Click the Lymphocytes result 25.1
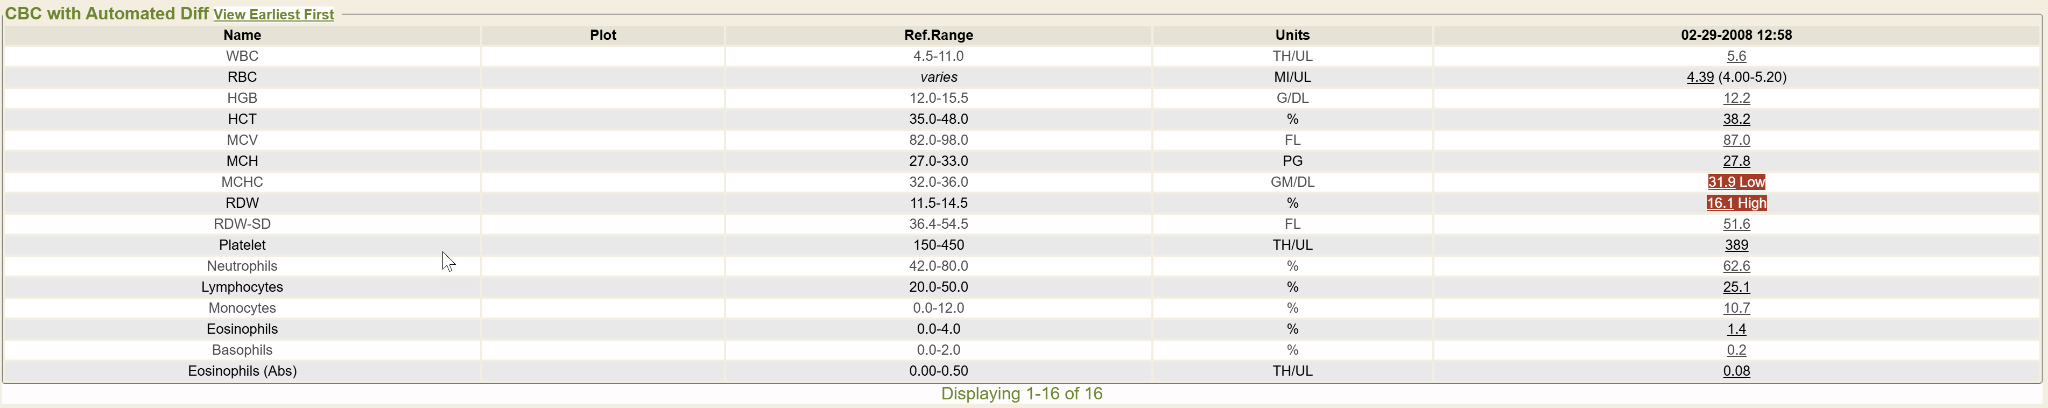 (1736, 287)
